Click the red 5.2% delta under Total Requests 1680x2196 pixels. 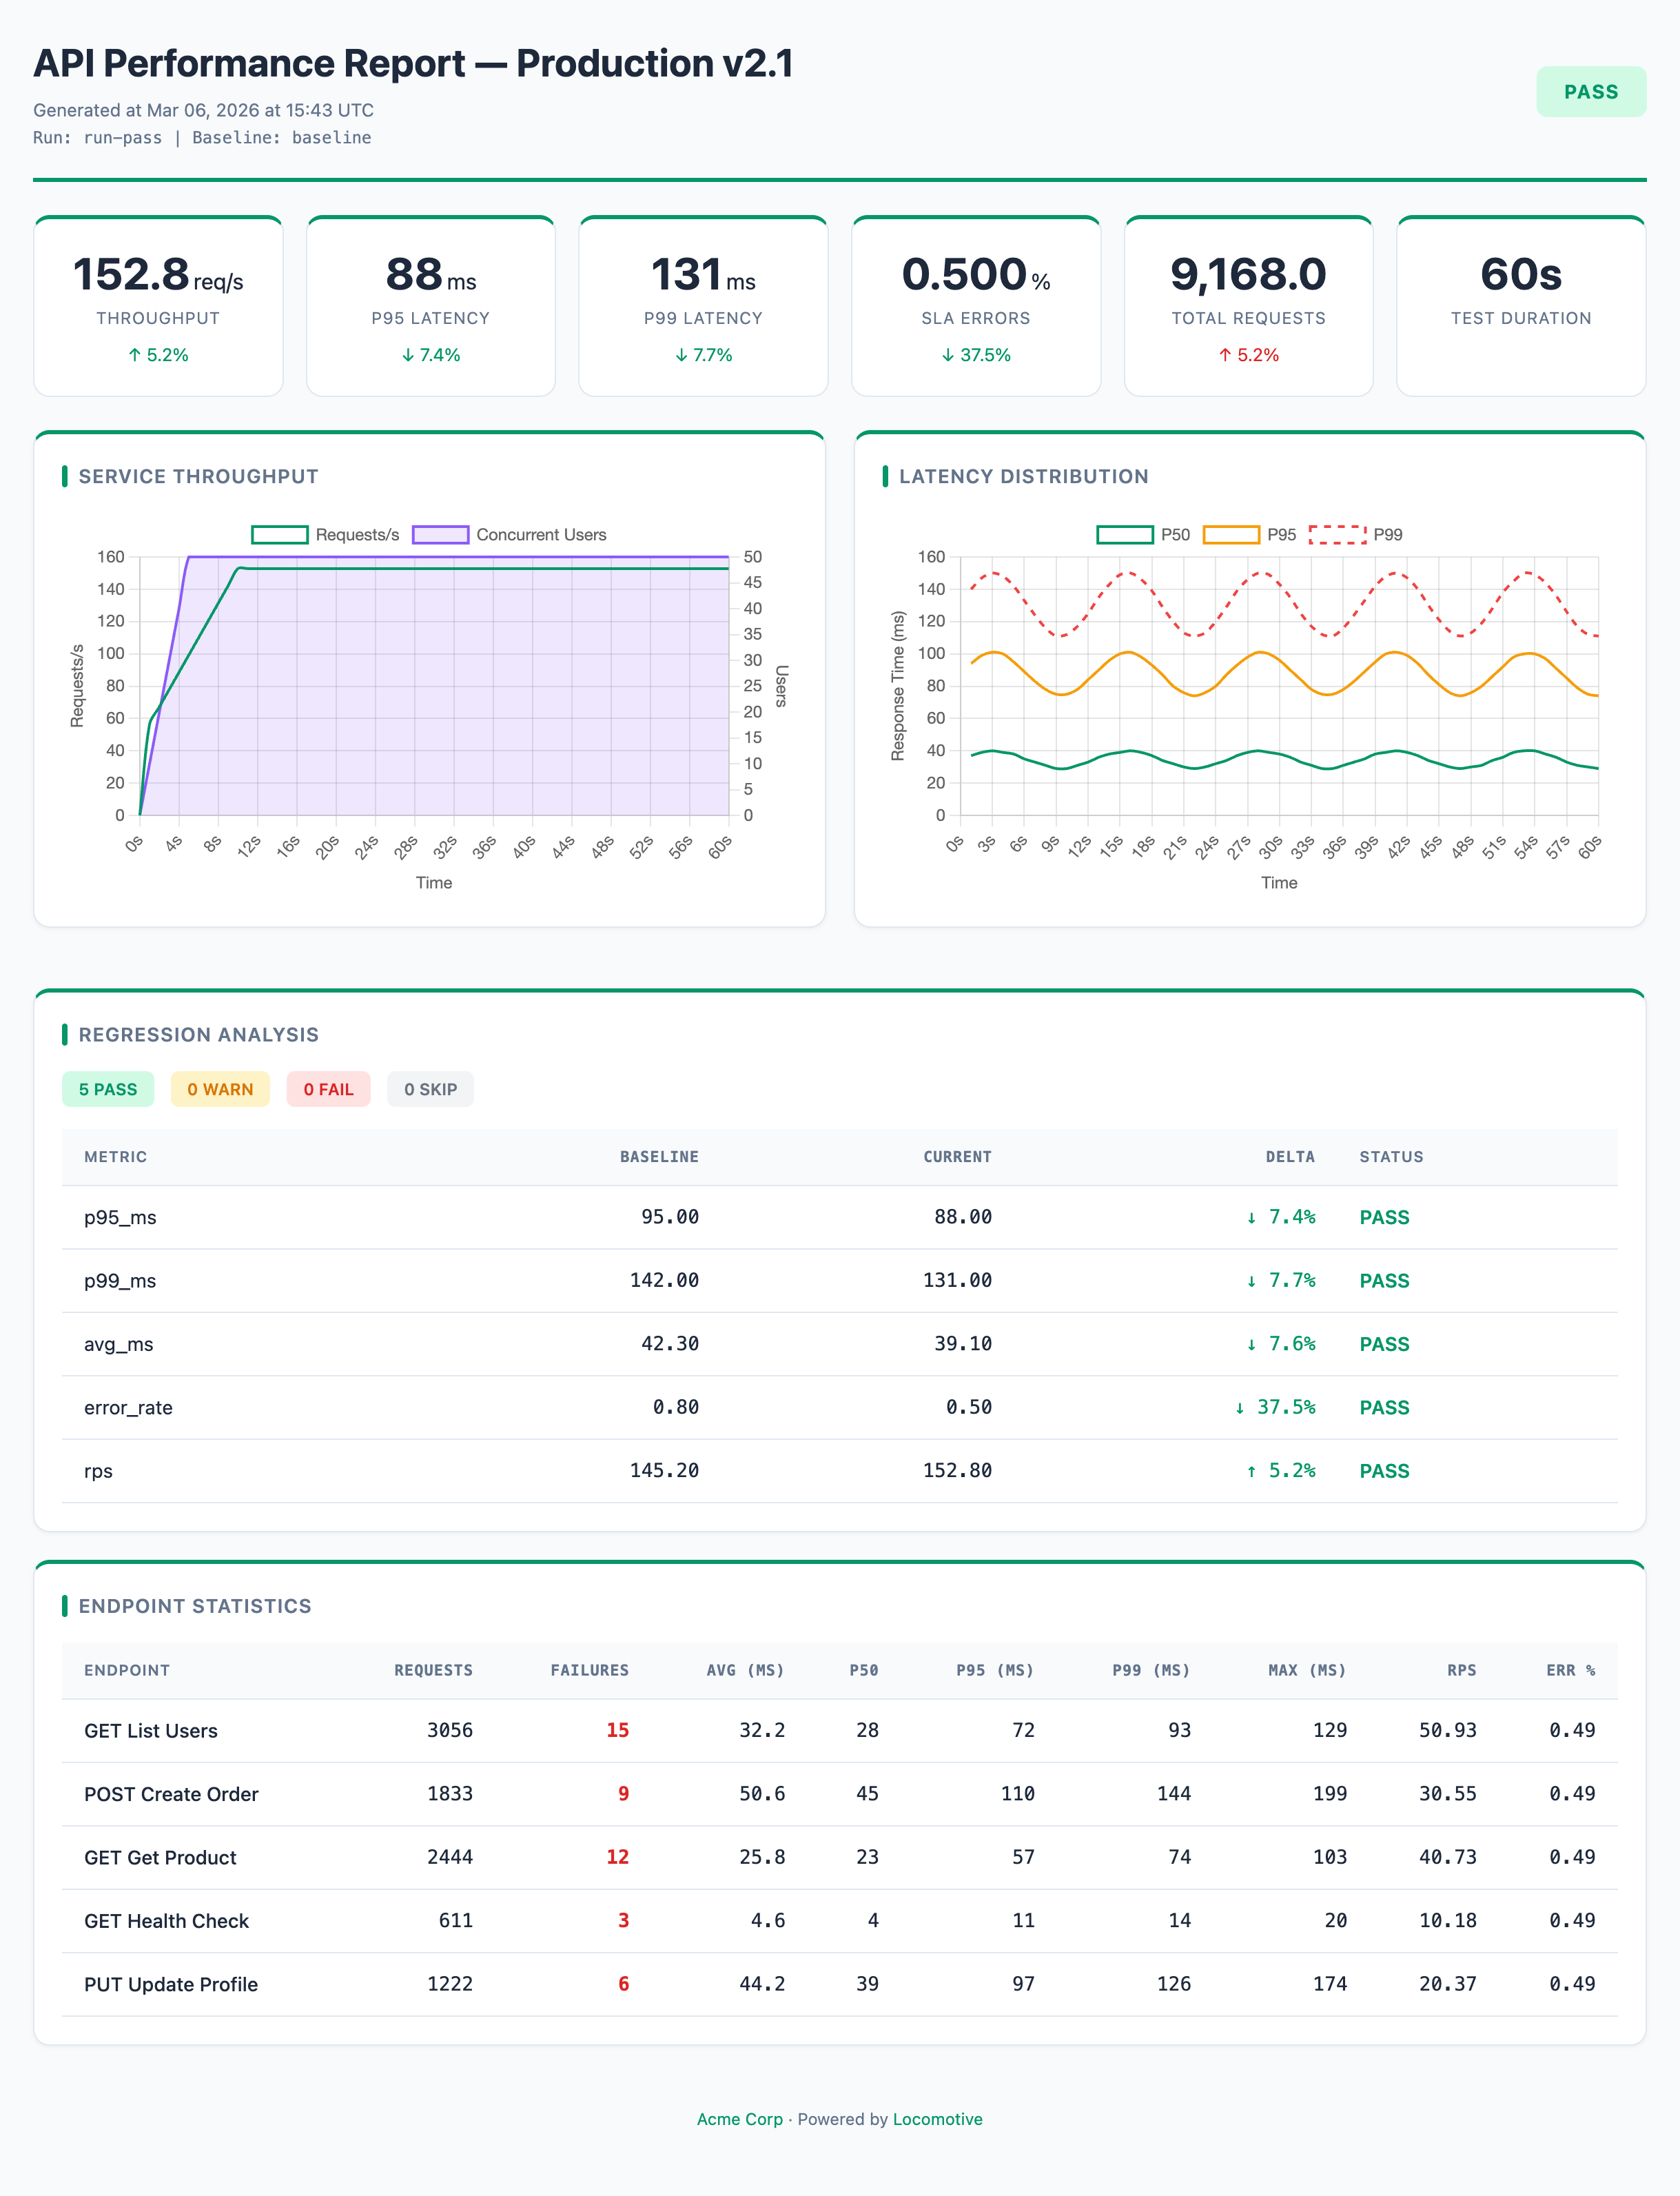pyautogui.click(x=1248, y=355)
